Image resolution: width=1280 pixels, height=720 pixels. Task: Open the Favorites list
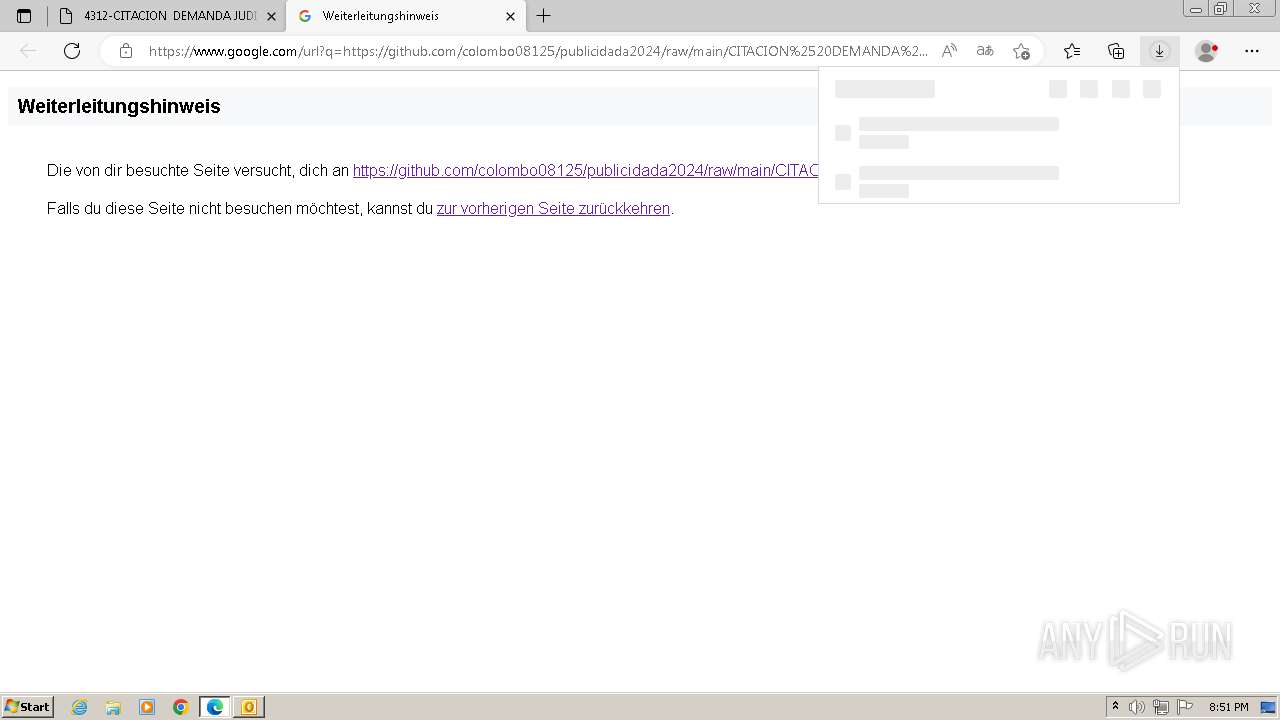pyautogui.click(x=1072, y=51)
